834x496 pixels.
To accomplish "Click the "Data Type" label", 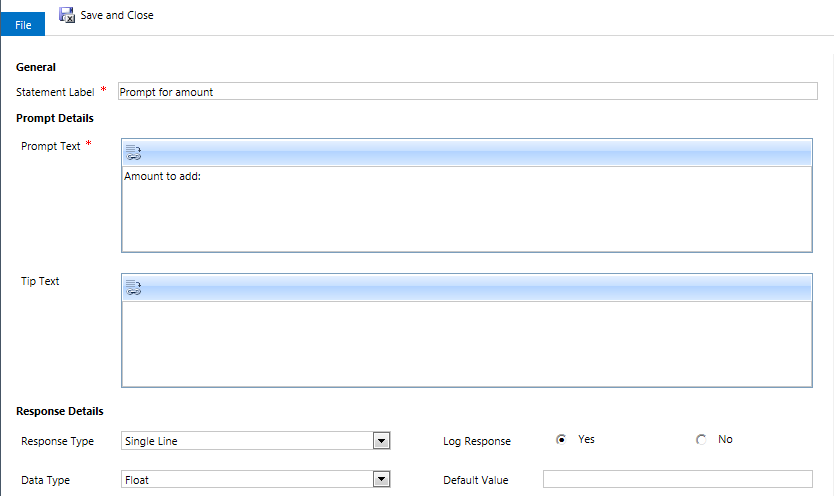I will (45, 480).
